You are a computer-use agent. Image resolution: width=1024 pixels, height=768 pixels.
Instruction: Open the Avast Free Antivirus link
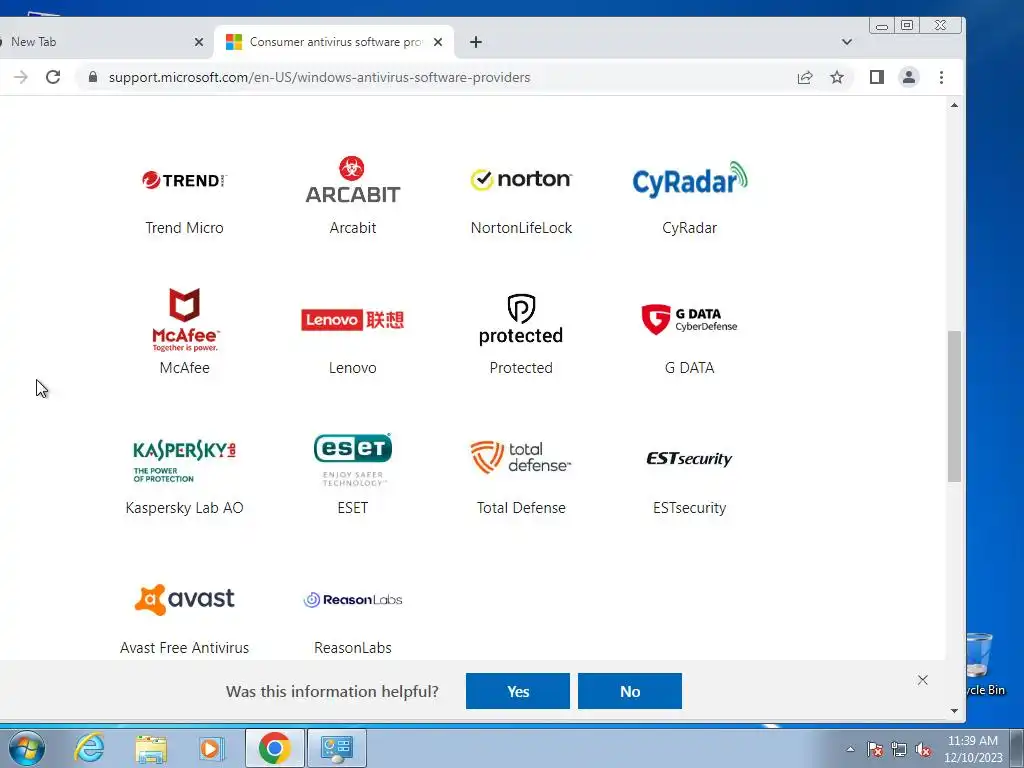pyautogui.click(x=184, y=648)
